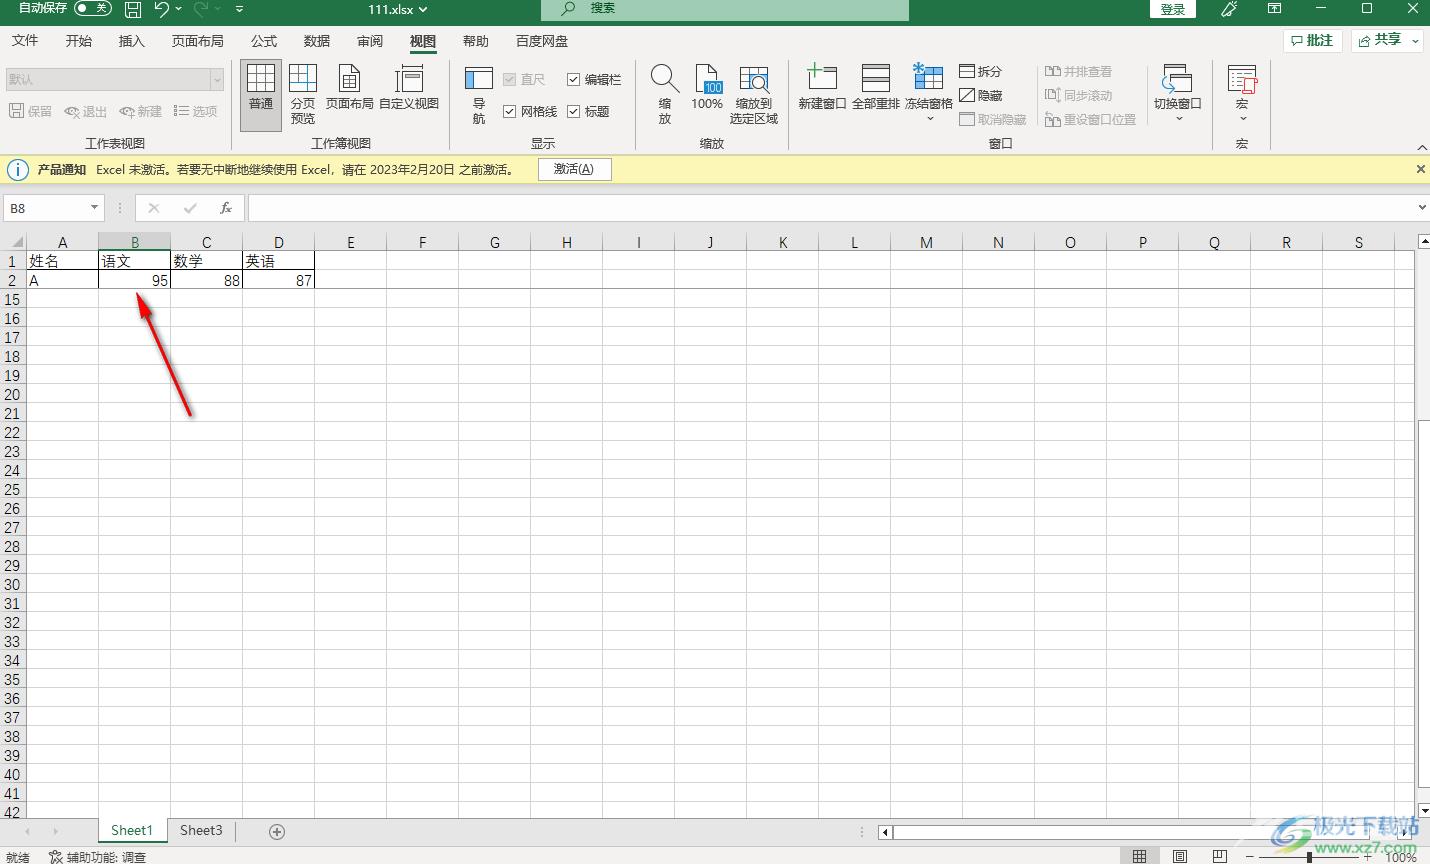
Task: Click accessibility check icon in status bar
Action: coord(56,857)
